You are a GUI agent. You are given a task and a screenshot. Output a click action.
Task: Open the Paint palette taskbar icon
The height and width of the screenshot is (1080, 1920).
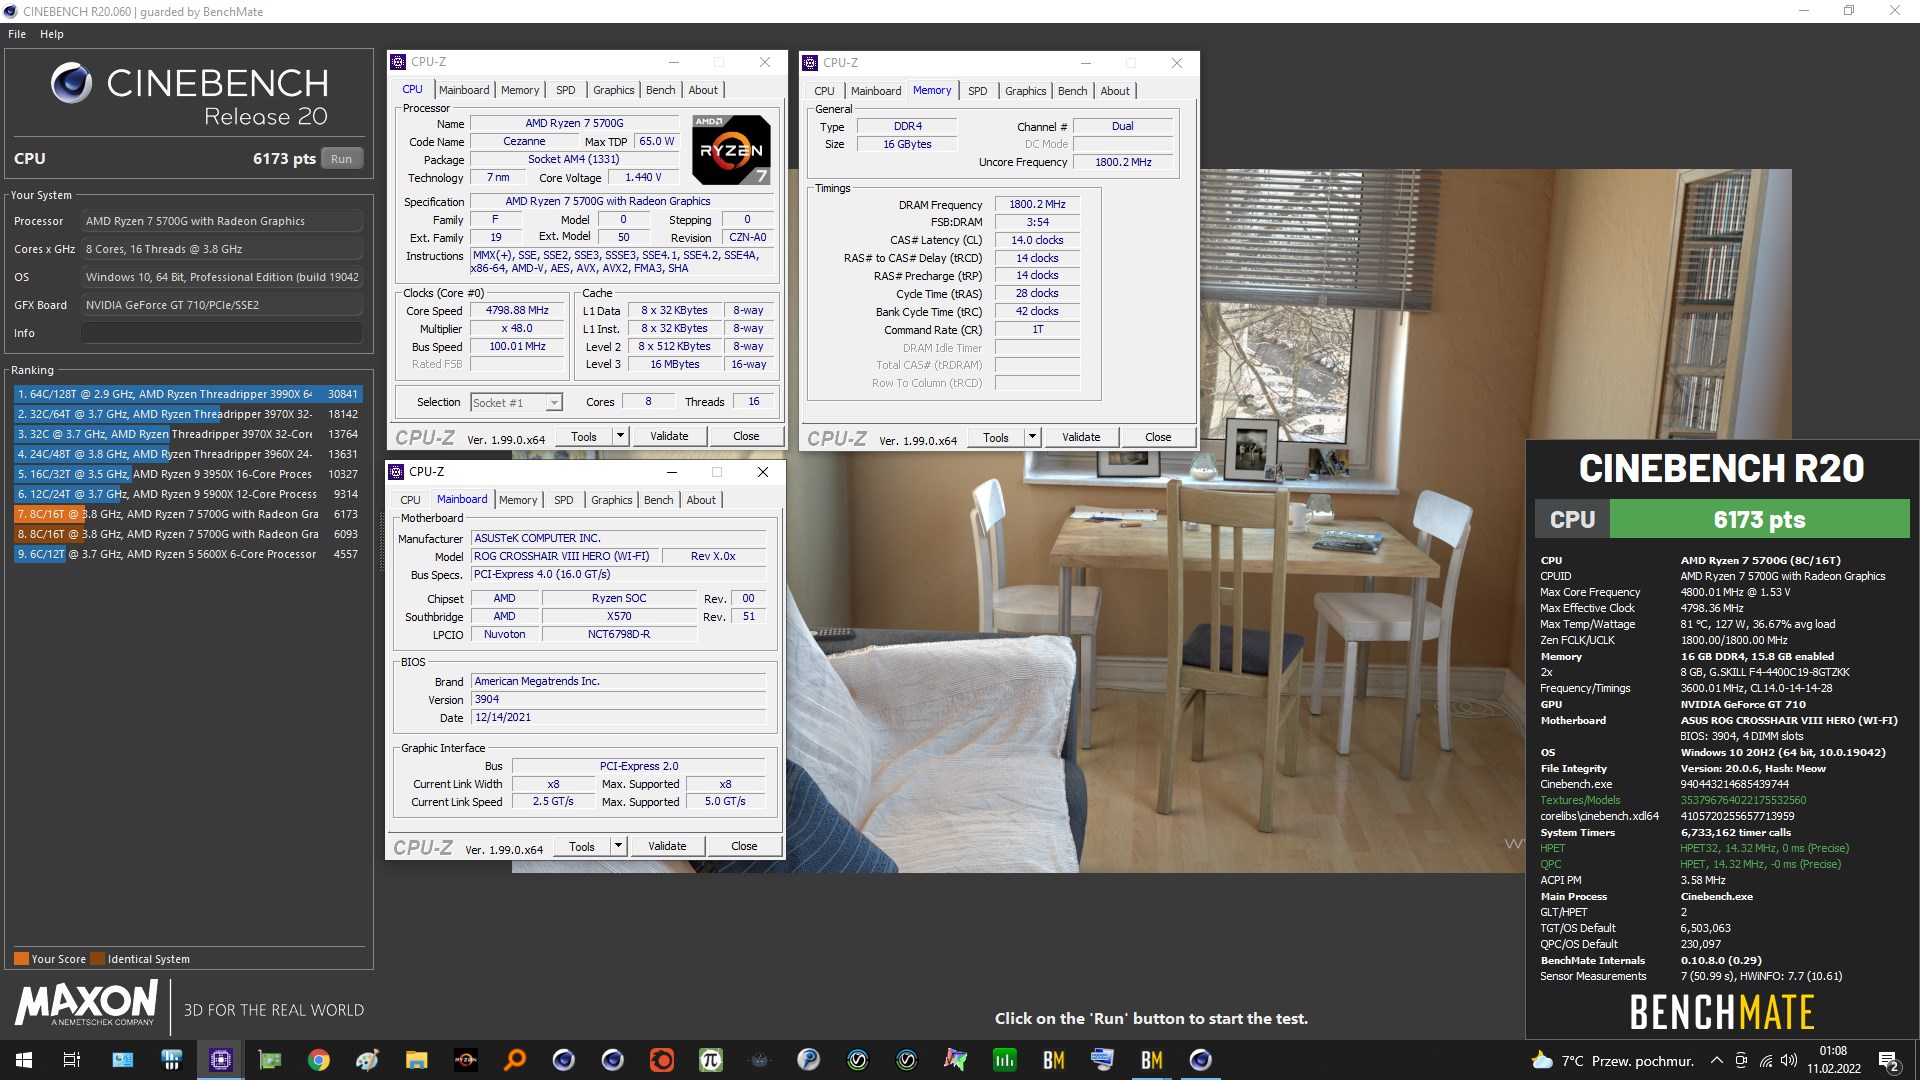(367, 1060)
